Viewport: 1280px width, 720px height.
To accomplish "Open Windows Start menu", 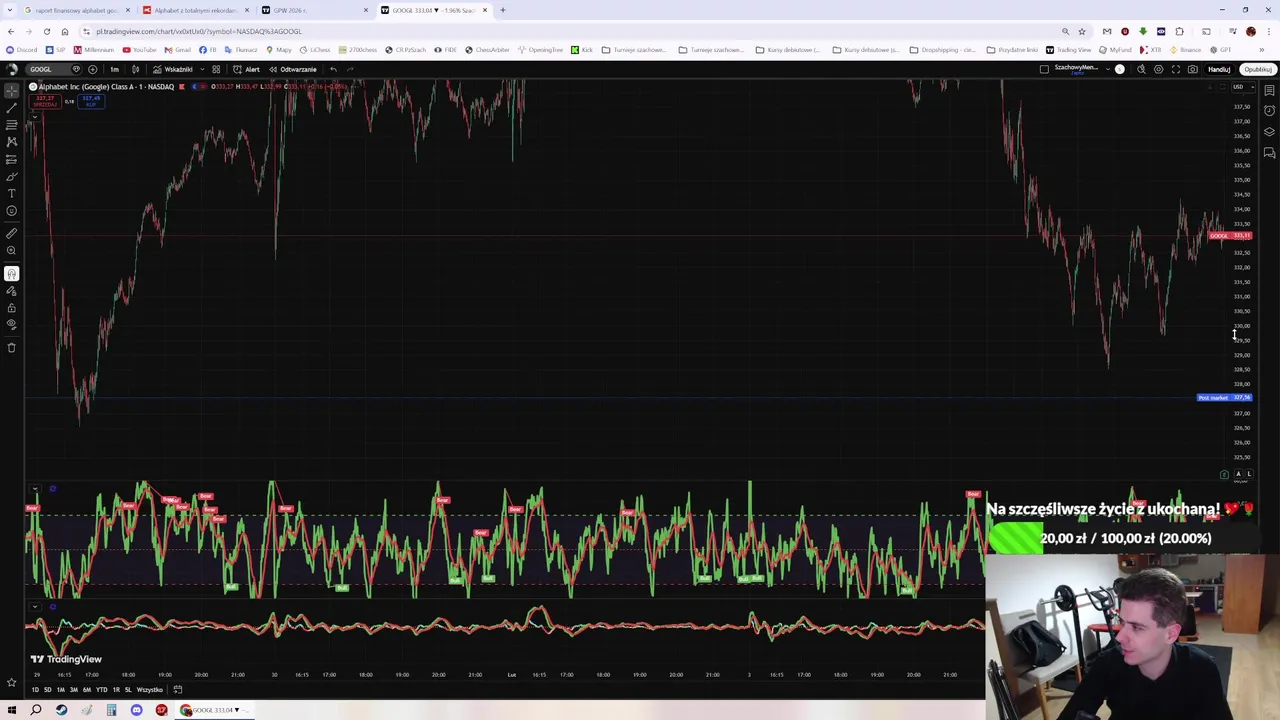I will [x=12, y=710].
